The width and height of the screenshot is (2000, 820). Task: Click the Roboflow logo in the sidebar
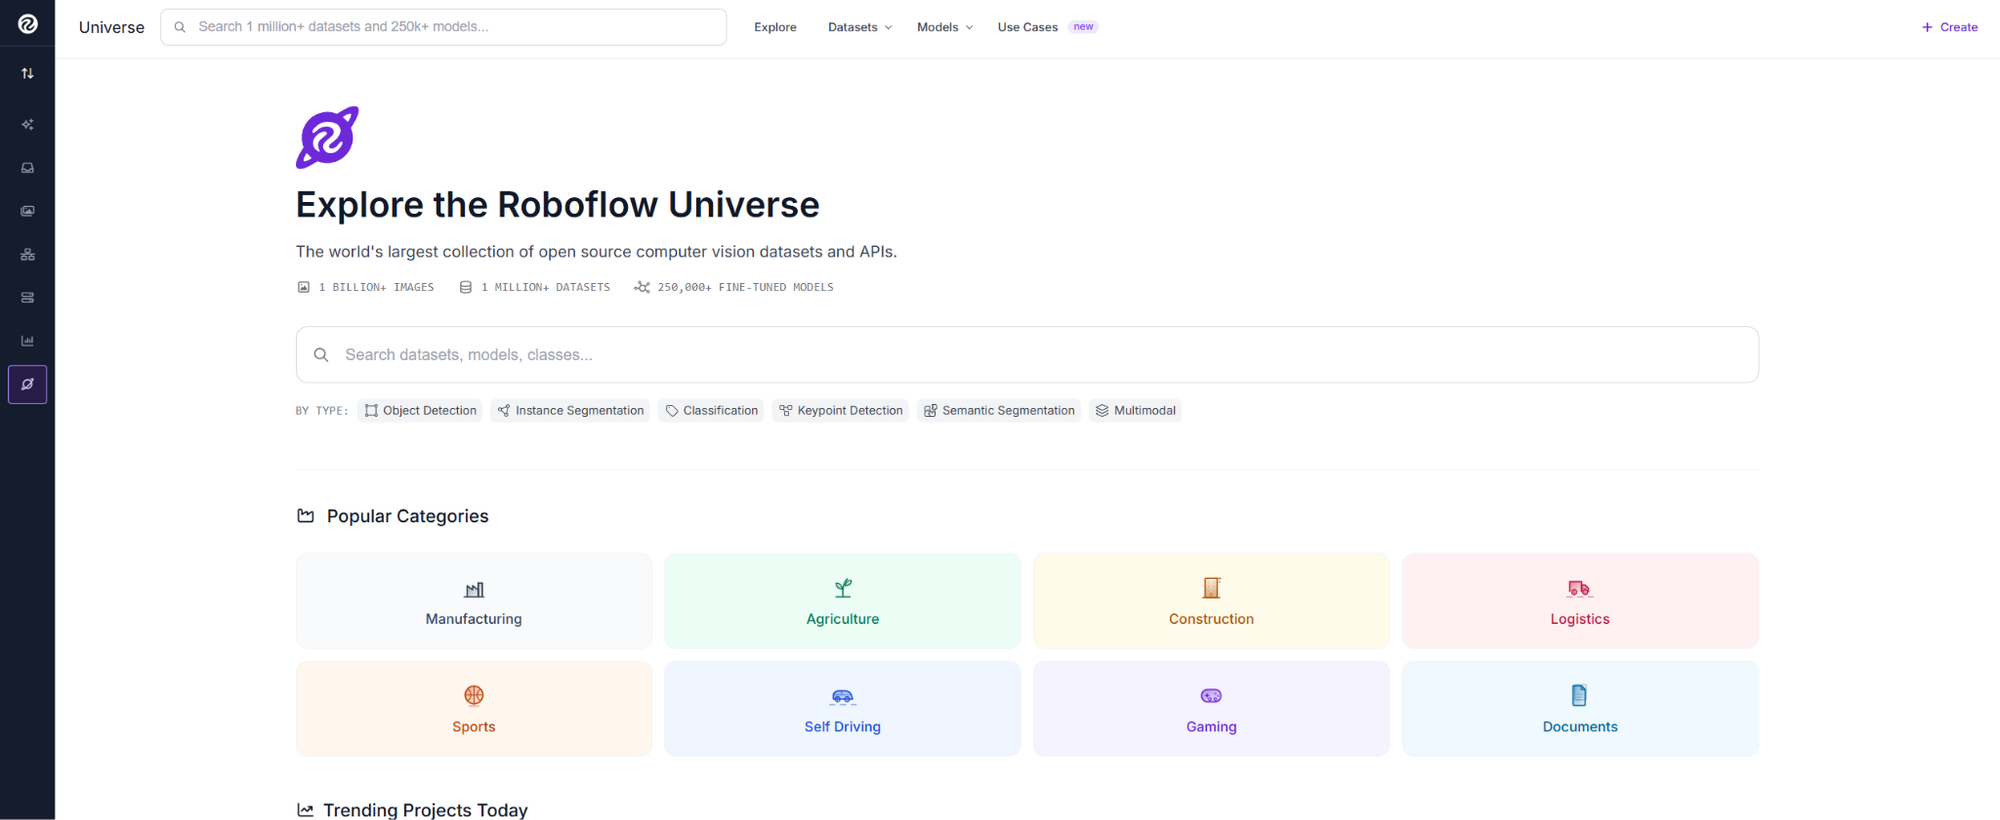pos(28,24)
